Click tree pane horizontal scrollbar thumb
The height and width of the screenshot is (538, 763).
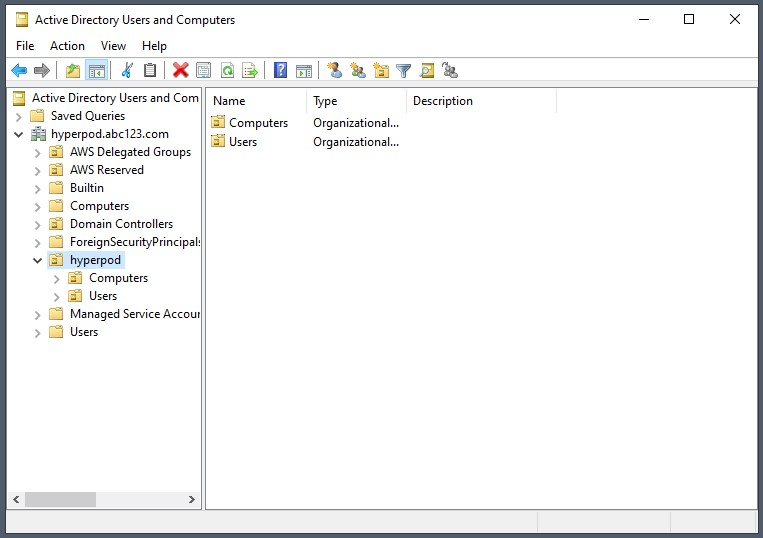[x=60, y=500]
